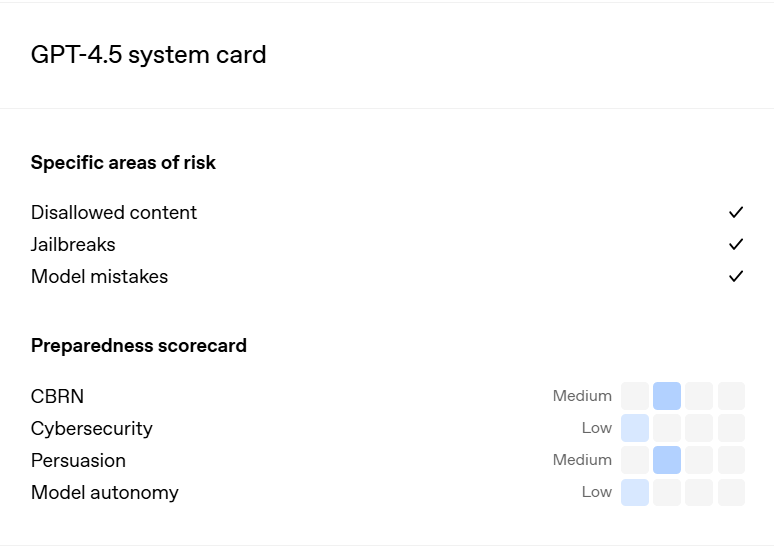Click the highlighted Medium square for Persuasion
774x553 pixels.
[x=667, y=460]
